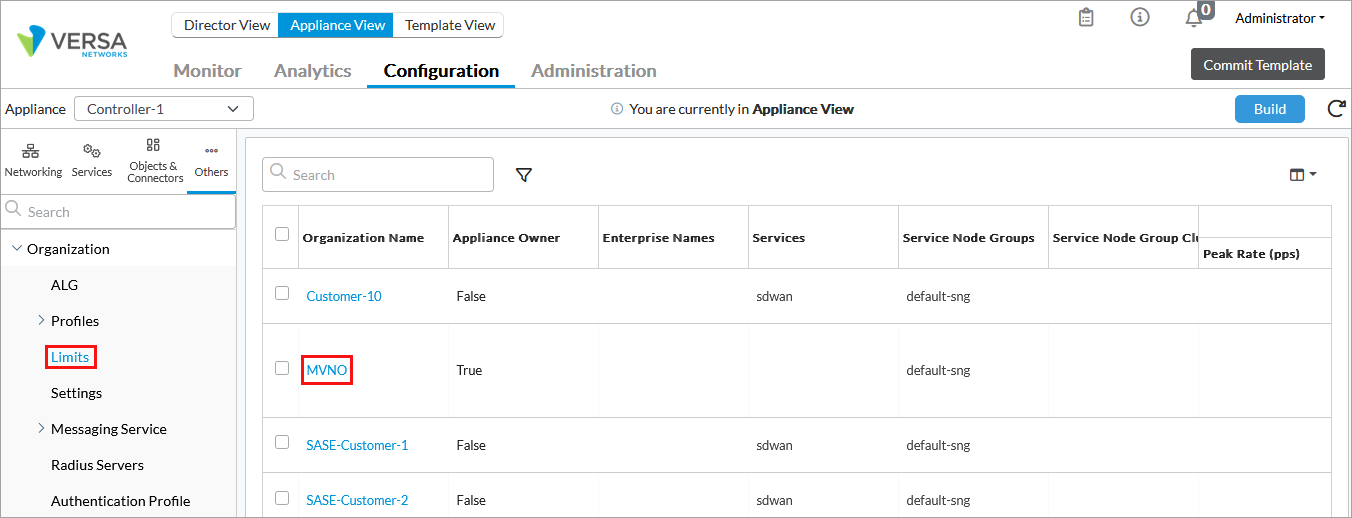Expand the Profiles tree node
Screen dimensions: 1352x518
(x=41, y=321)
